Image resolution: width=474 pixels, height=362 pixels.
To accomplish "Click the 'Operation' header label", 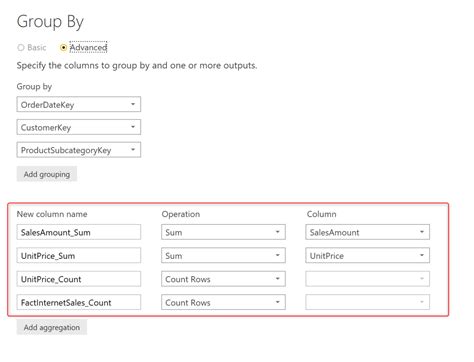I will pos(181,214).
